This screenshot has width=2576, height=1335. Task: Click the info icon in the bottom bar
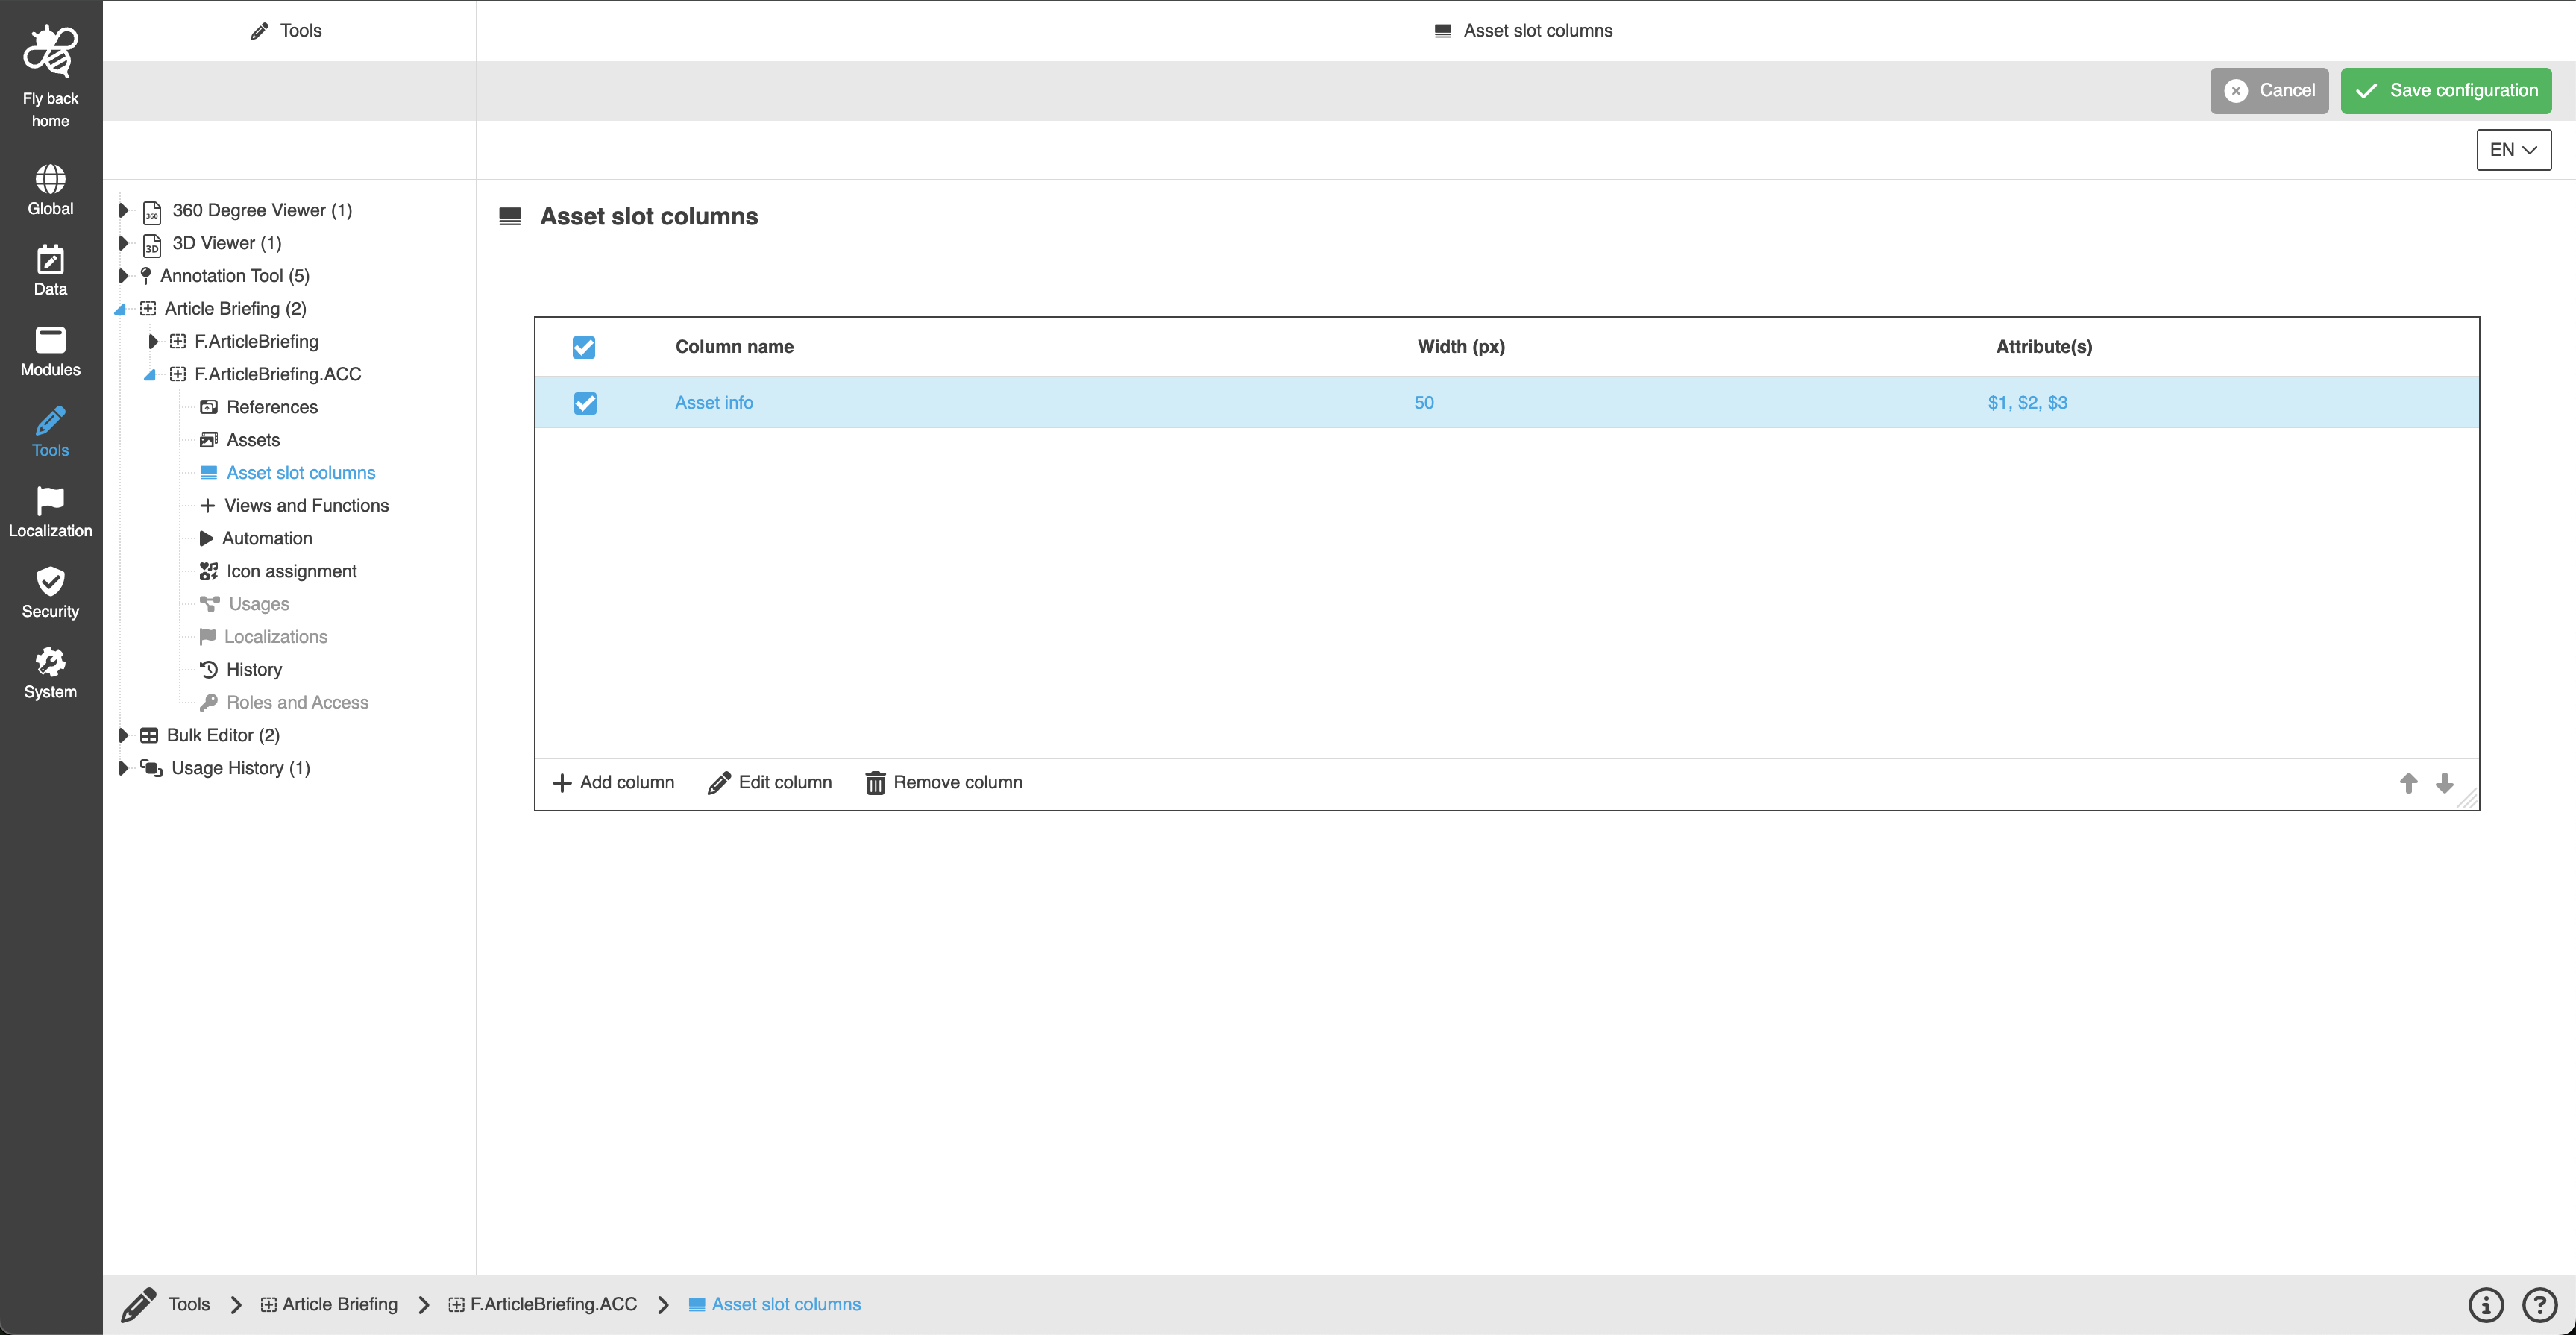2486,1304
